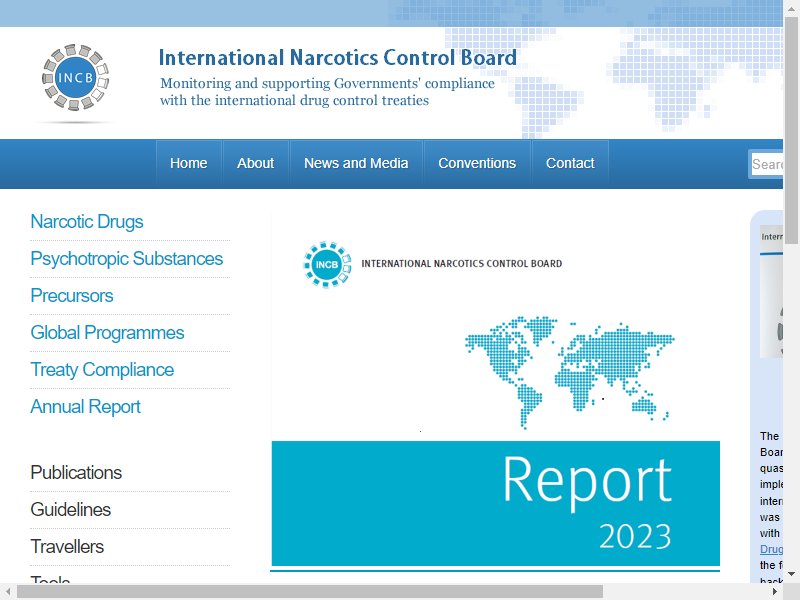Focus the Search input field

coord(767,164)
